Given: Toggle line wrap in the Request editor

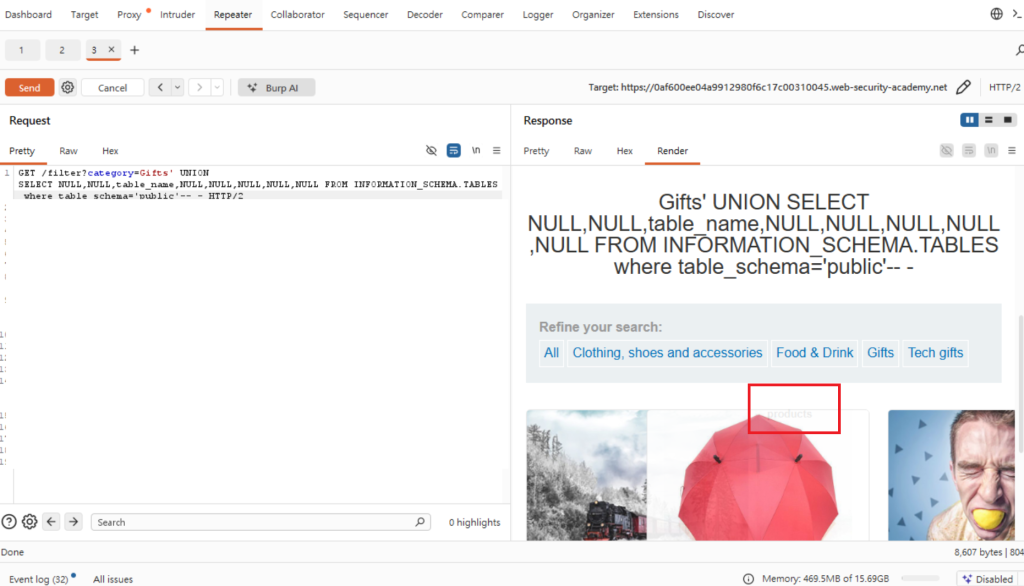Looking at the screenshot, I should point(453,150).
